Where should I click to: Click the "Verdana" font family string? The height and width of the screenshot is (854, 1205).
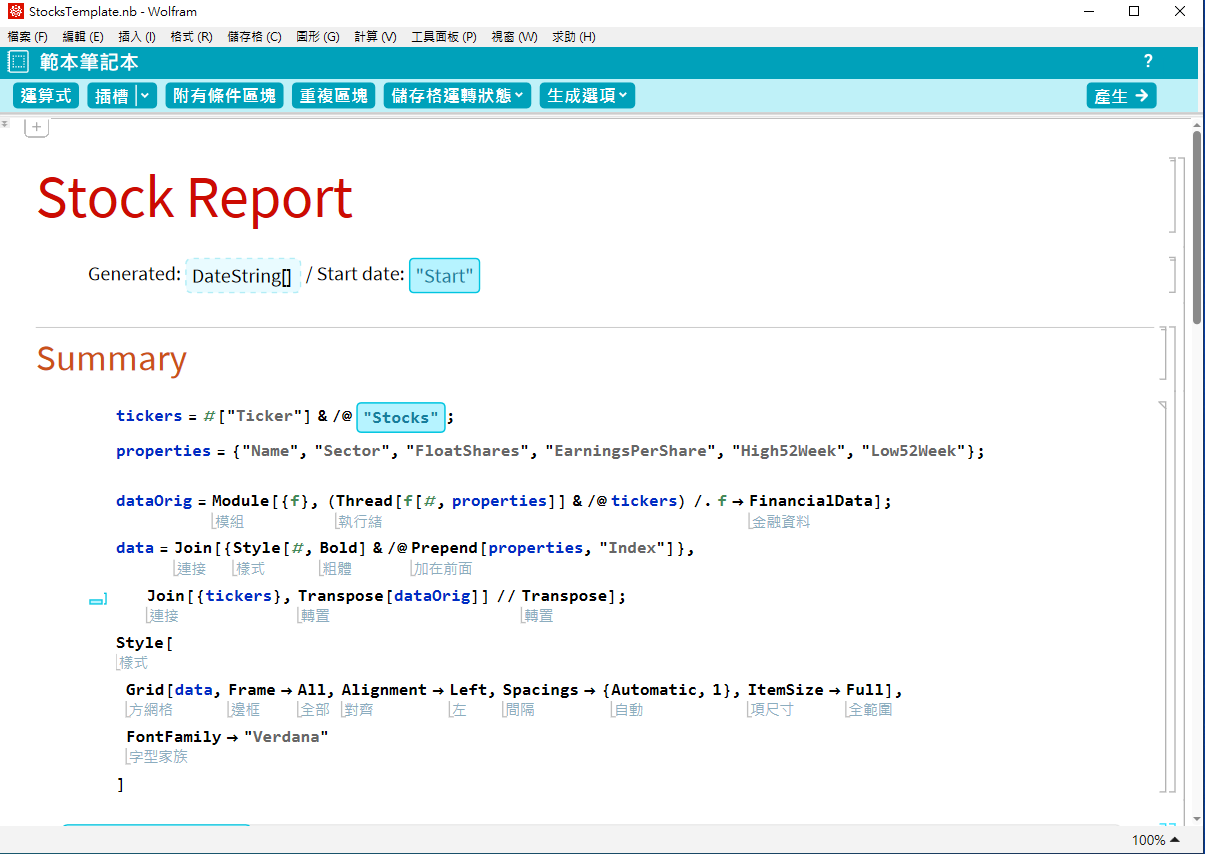[286, 737]
